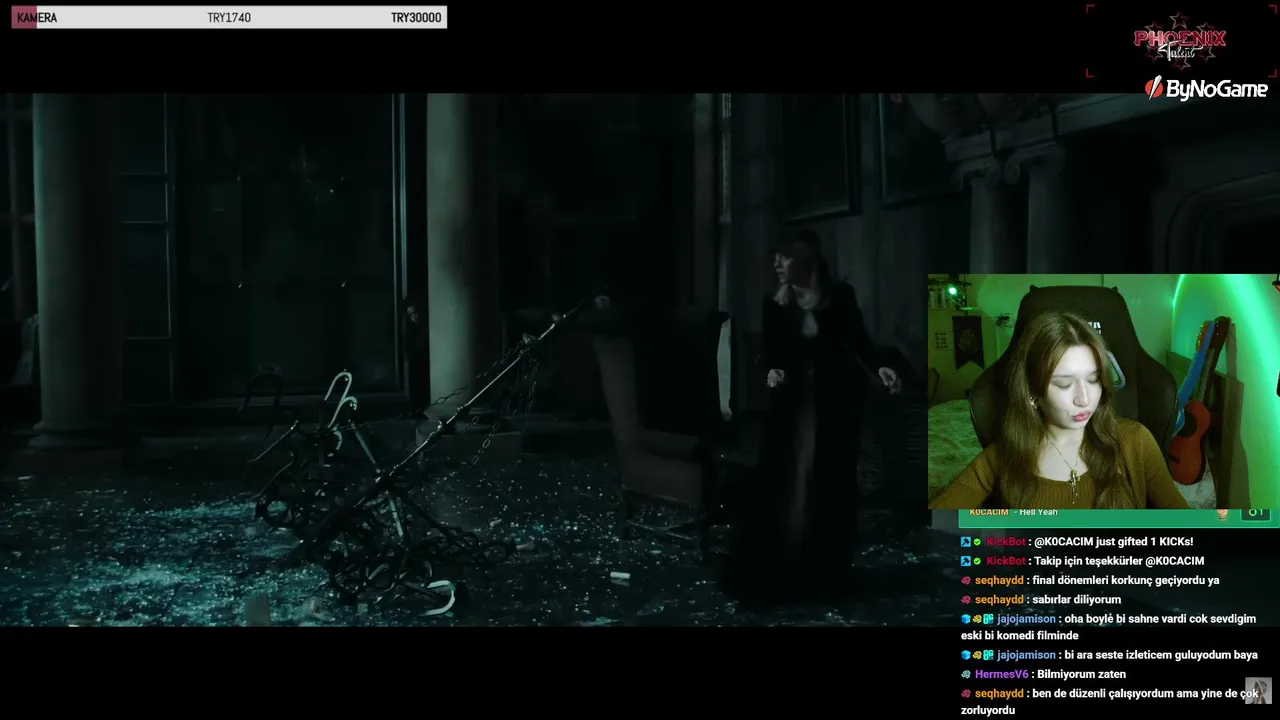Click 'final dönemleri korkunç geçiyordu ya' text

1126,580
